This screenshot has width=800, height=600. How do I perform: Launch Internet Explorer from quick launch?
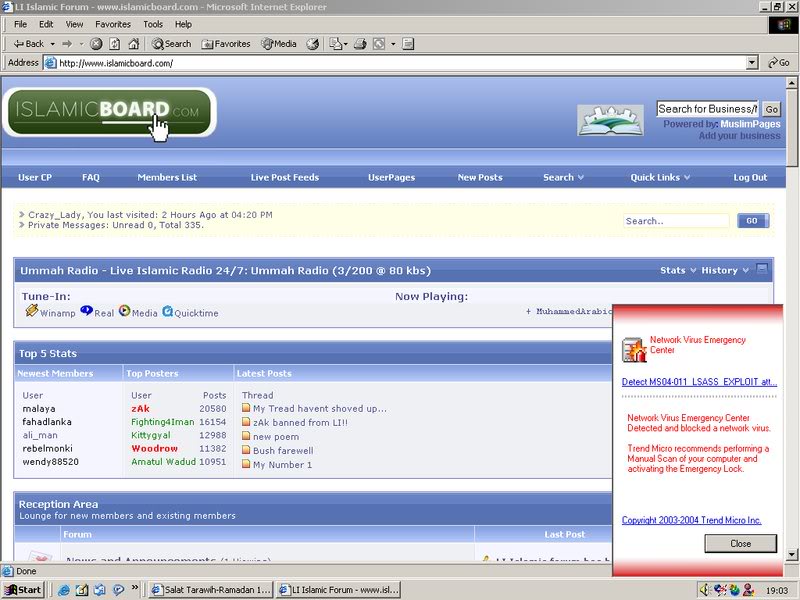coord(63,590)
